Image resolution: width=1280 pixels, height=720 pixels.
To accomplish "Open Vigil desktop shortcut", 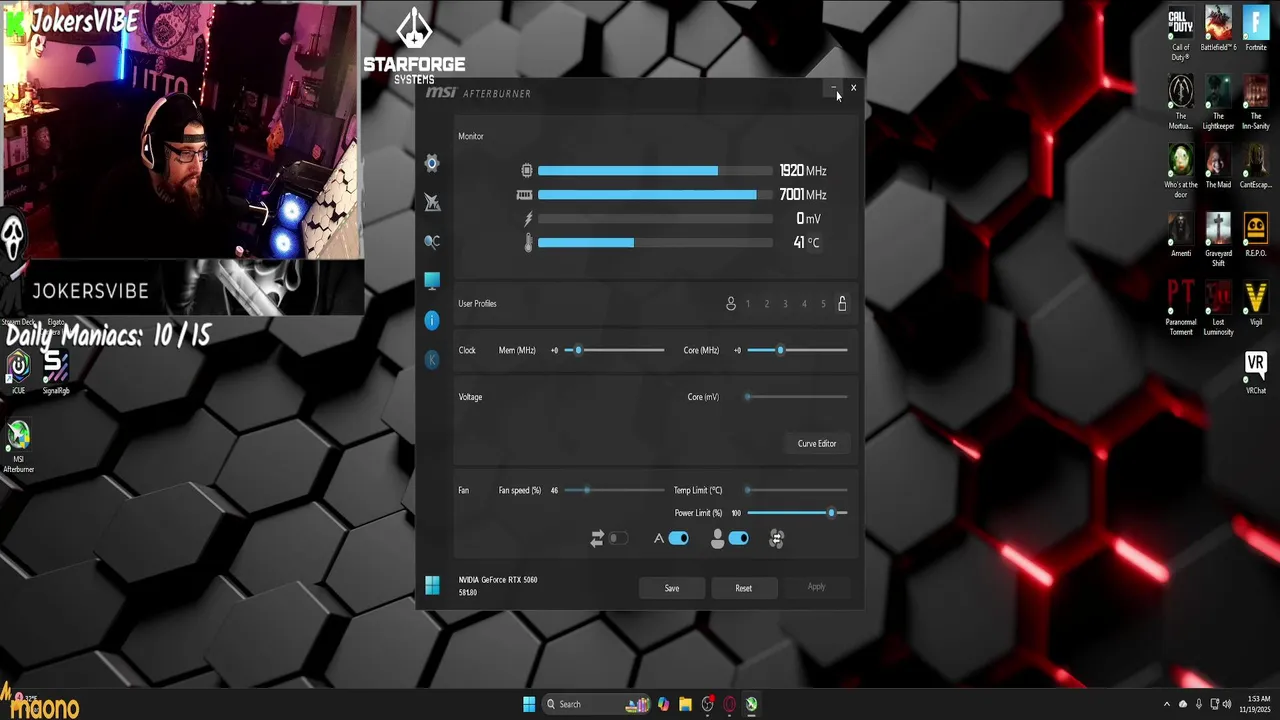I will point(1256,303).
